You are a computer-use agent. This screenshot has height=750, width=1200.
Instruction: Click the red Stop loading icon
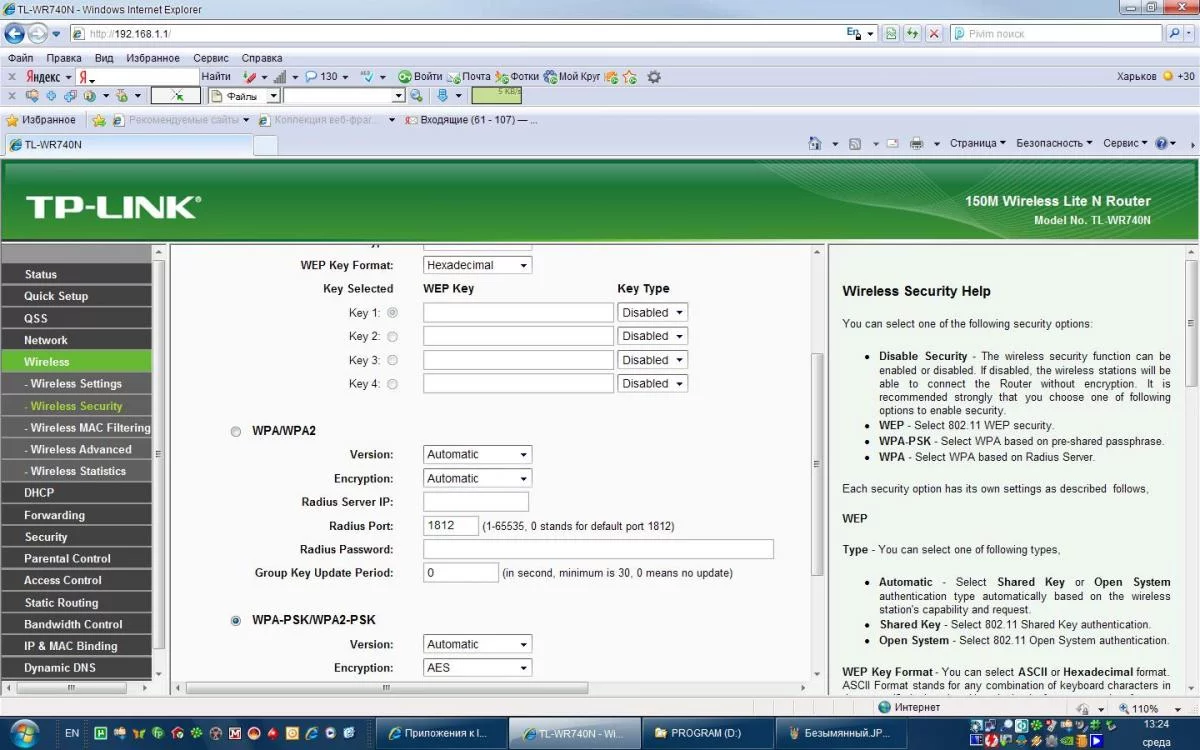pos(934,33)
